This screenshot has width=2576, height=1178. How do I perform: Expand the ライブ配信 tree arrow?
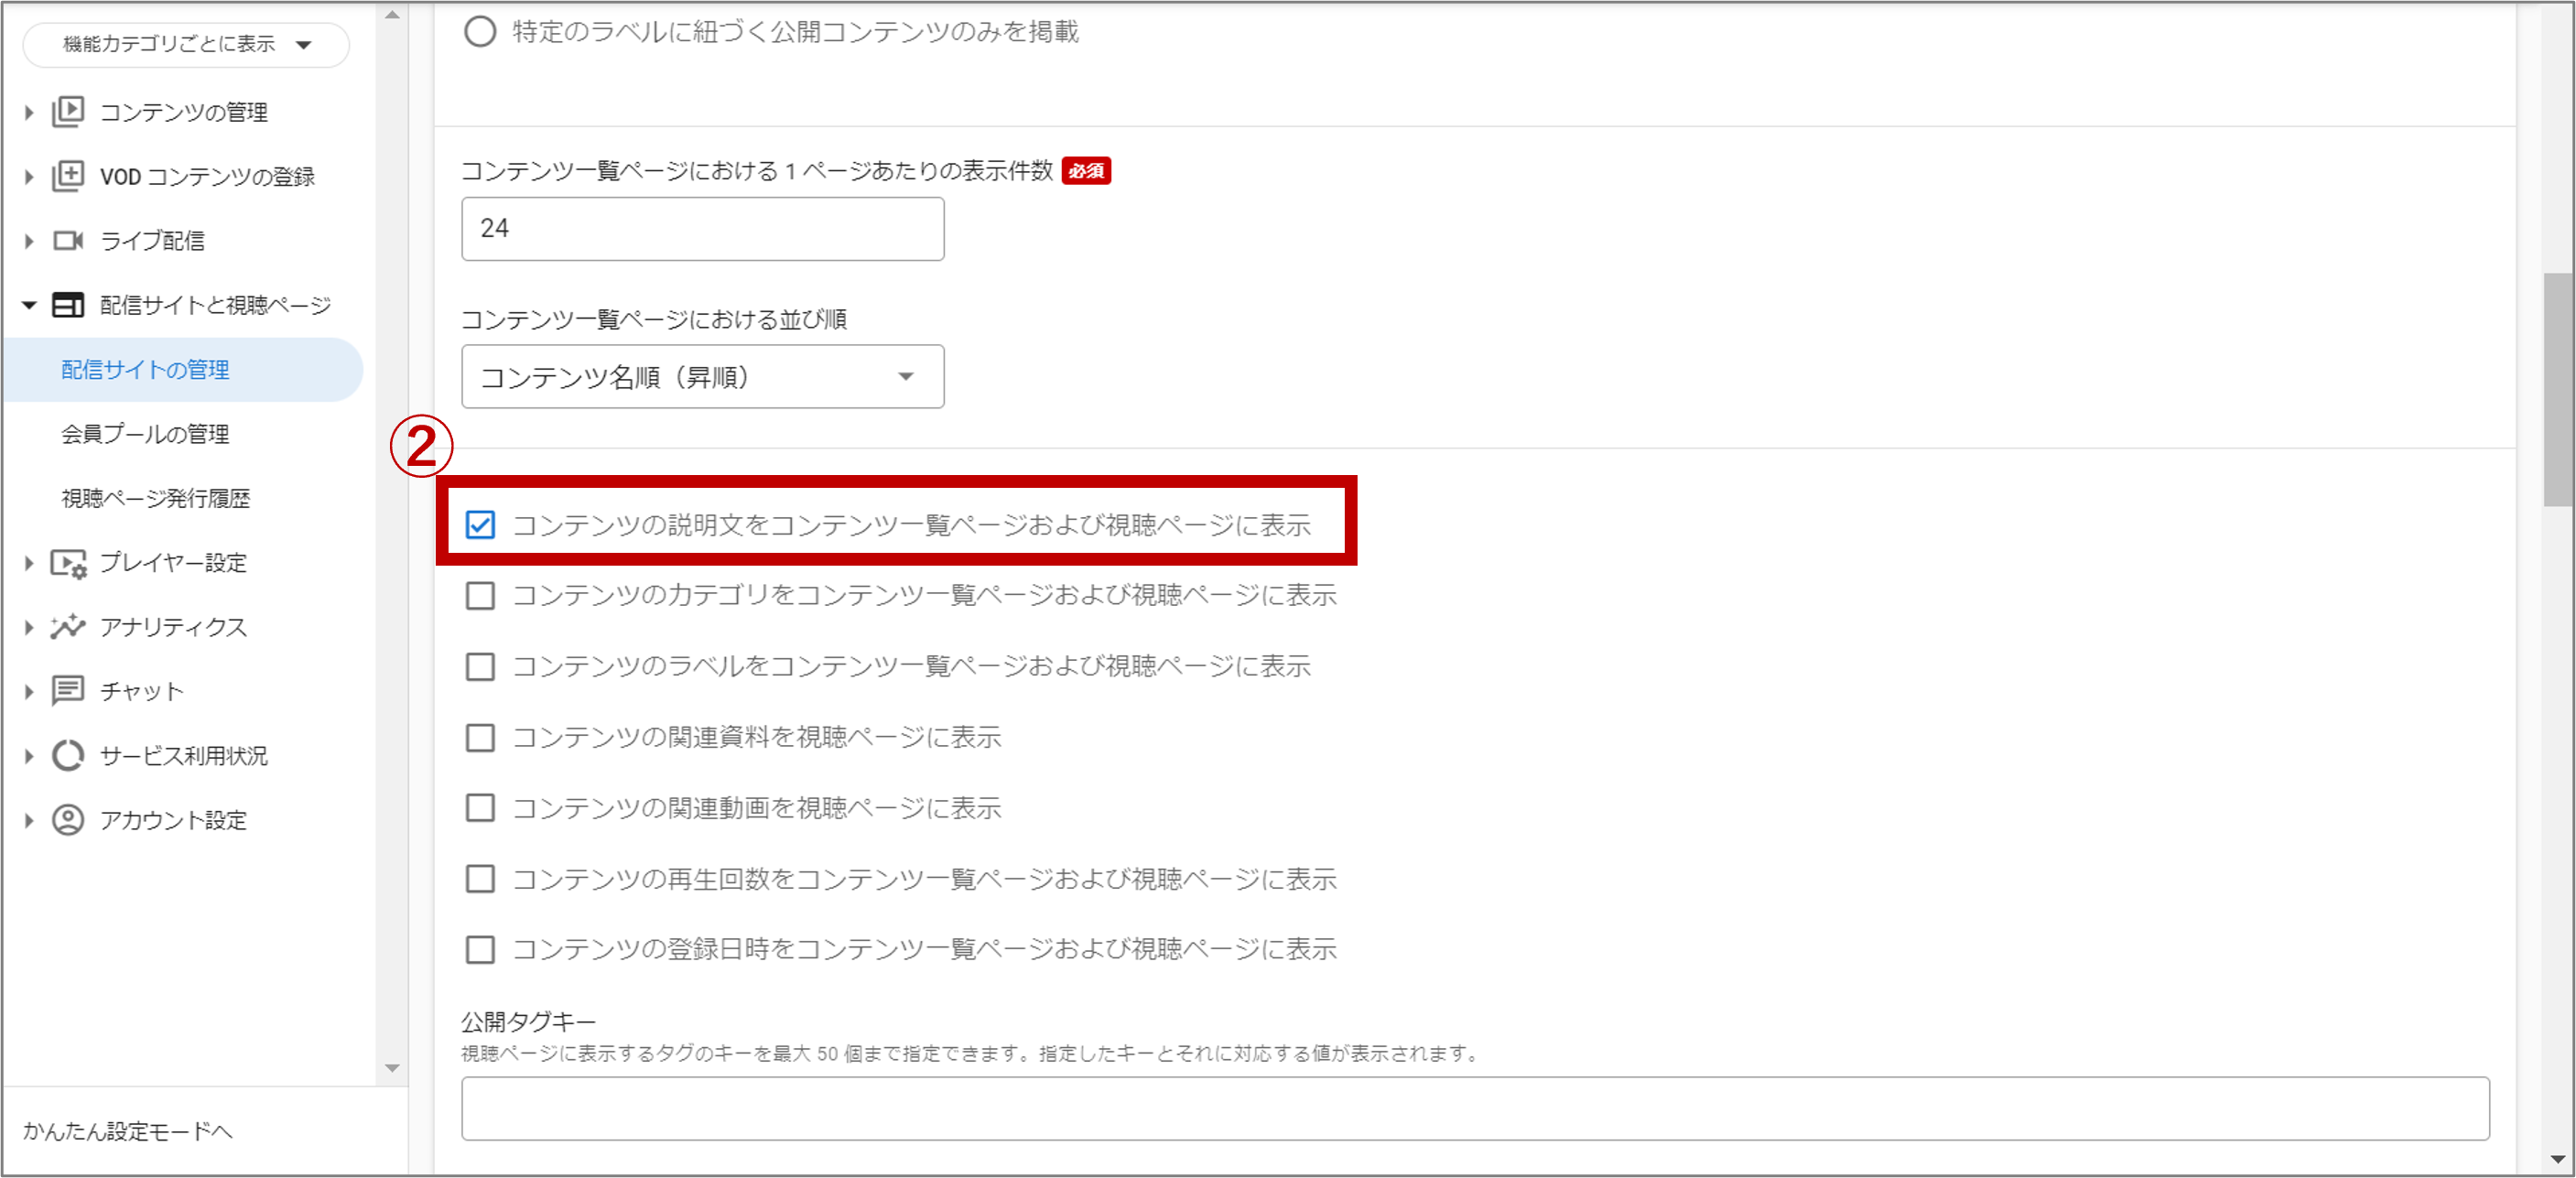(29, 241)
